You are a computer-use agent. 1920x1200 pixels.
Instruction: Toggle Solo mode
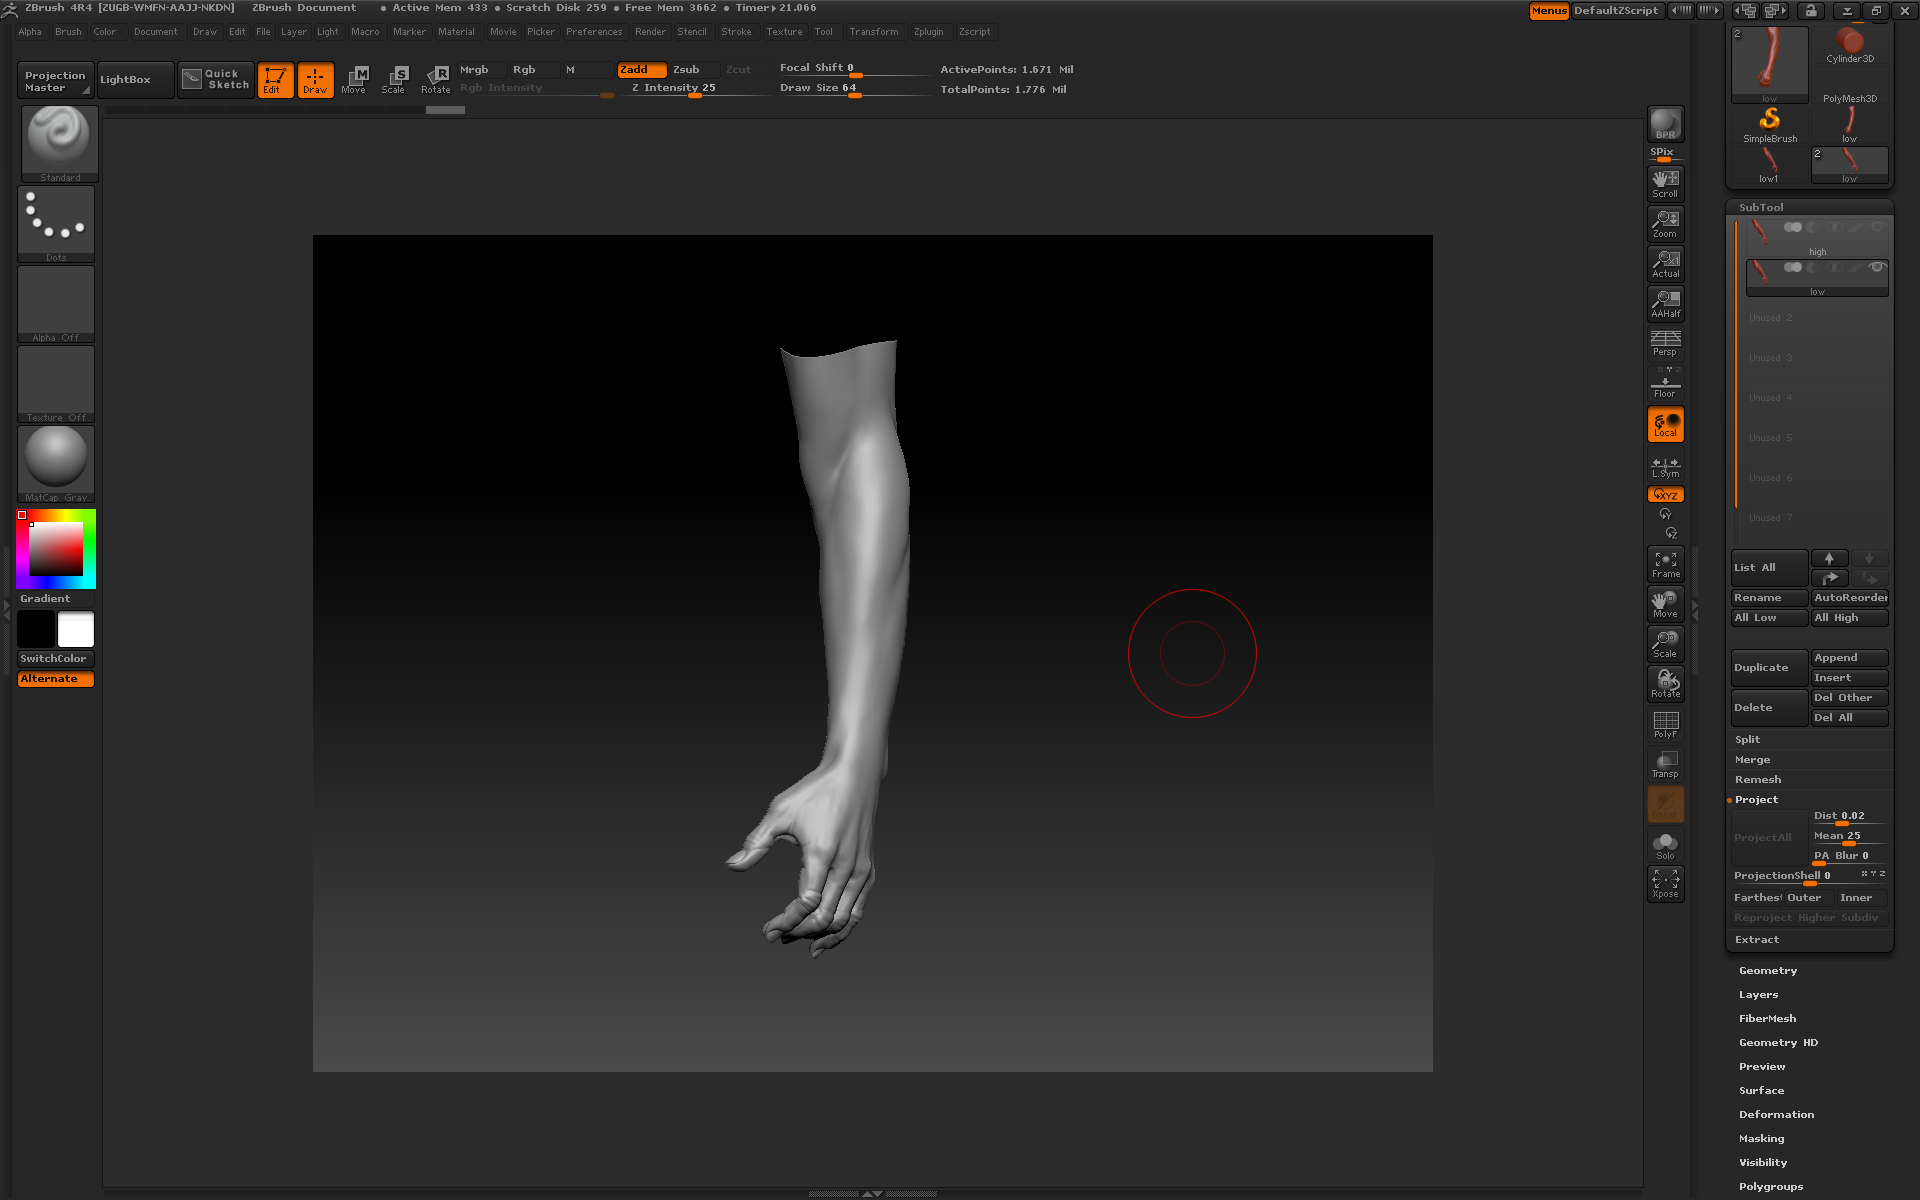1665,845
